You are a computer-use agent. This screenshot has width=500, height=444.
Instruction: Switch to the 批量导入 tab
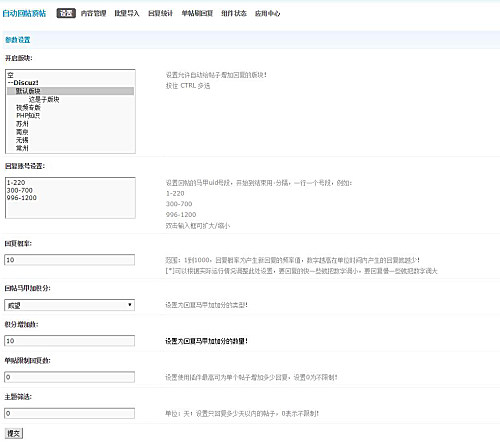pos(127,13)
